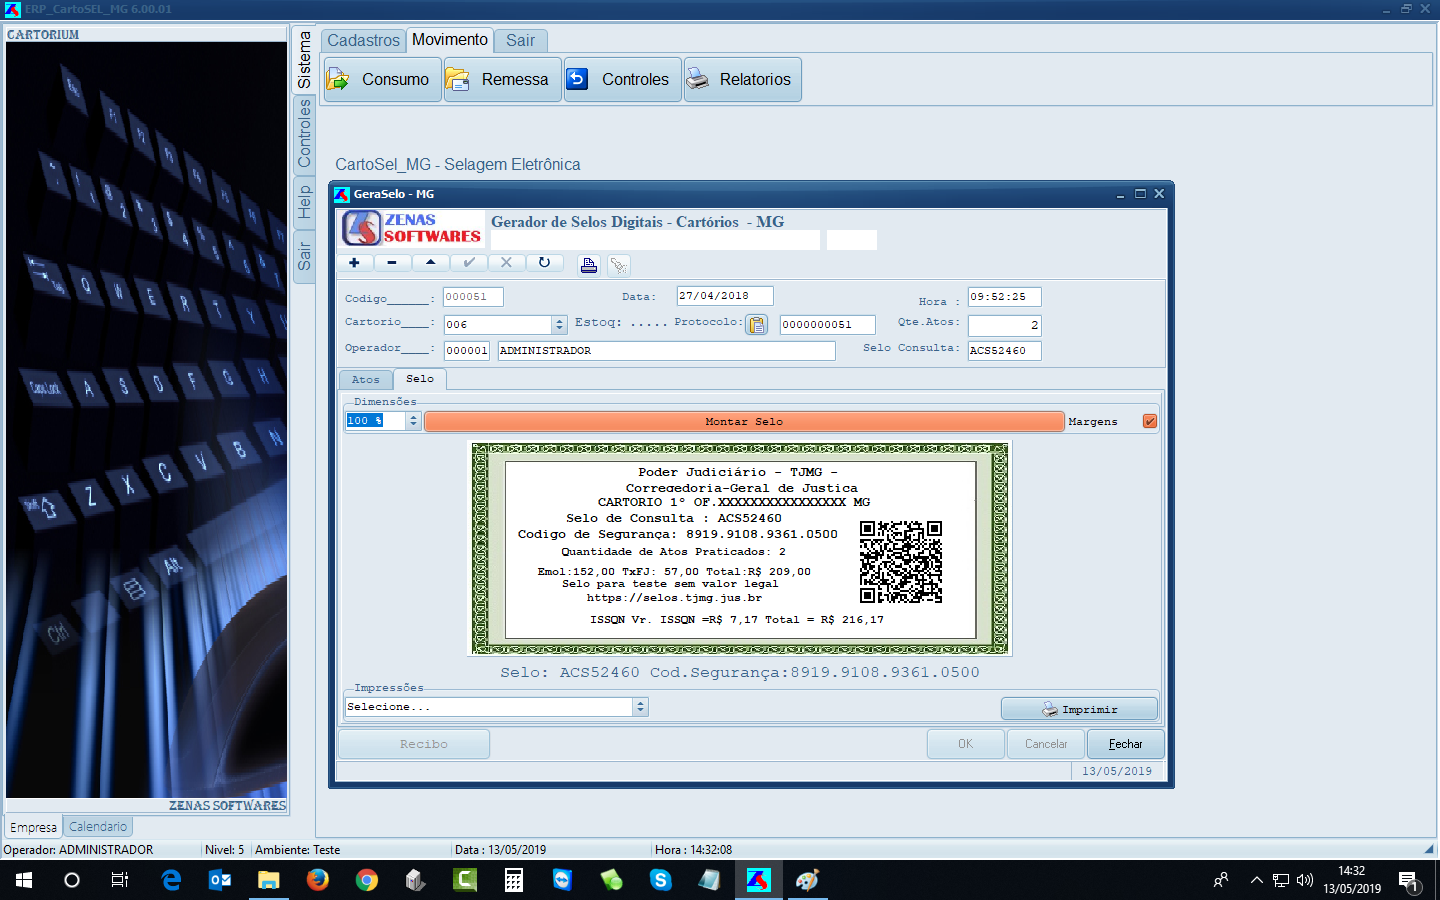Screen dimensions: 1440x900
Task: Confirm with the checkmark toolbar button
Action: tap(468, 263)
